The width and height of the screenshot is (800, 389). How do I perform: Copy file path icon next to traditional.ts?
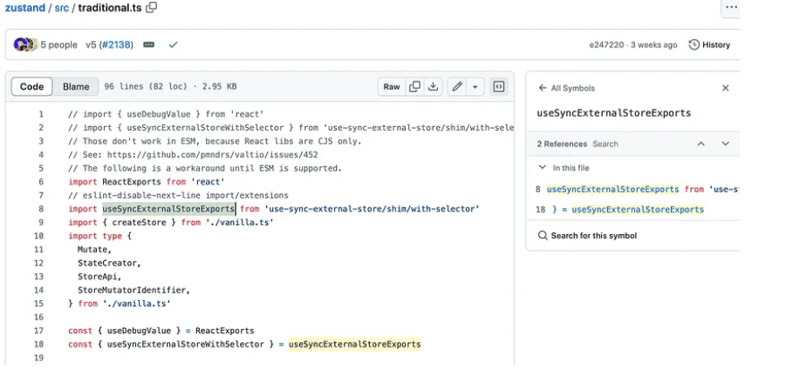[152, 8]
